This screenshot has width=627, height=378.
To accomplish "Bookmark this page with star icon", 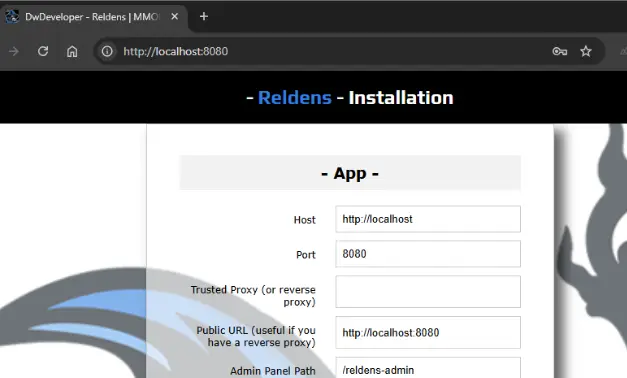I will pyautogui.click(x=586, y=51).
